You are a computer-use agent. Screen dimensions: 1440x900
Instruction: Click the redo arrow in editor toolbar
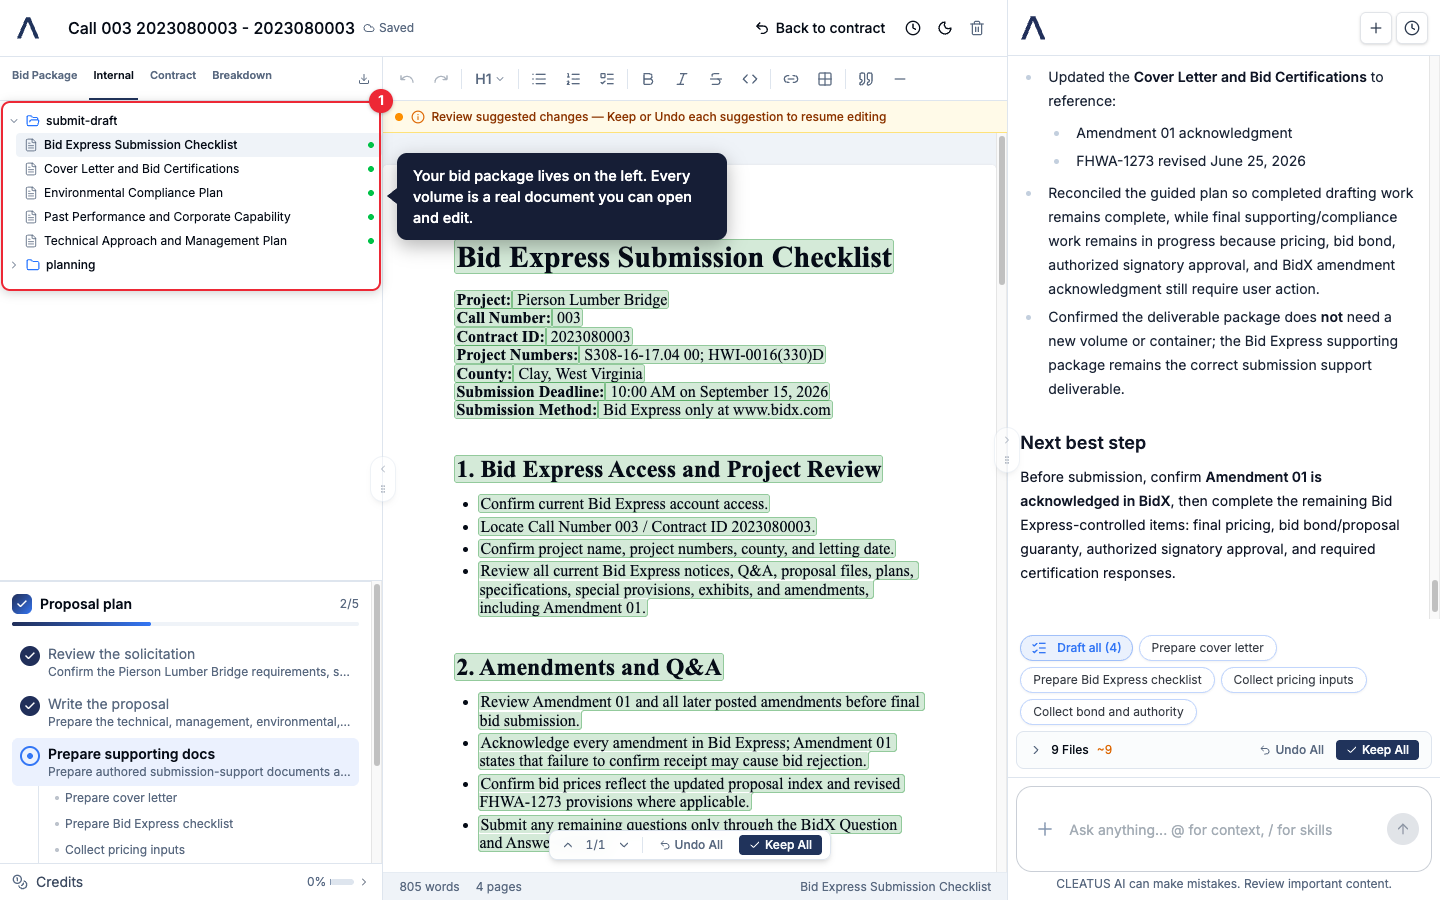[441, 79]
